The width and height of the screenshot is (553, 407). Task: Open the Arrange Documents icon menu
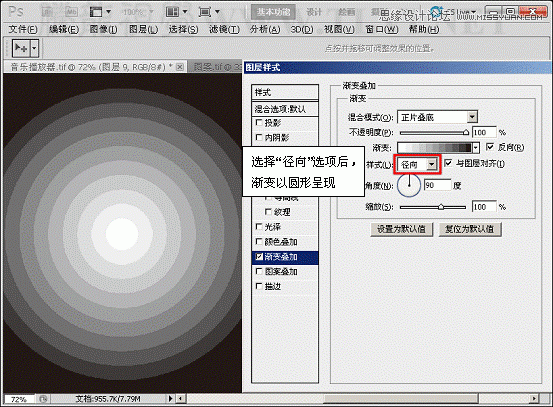point(176,12)
